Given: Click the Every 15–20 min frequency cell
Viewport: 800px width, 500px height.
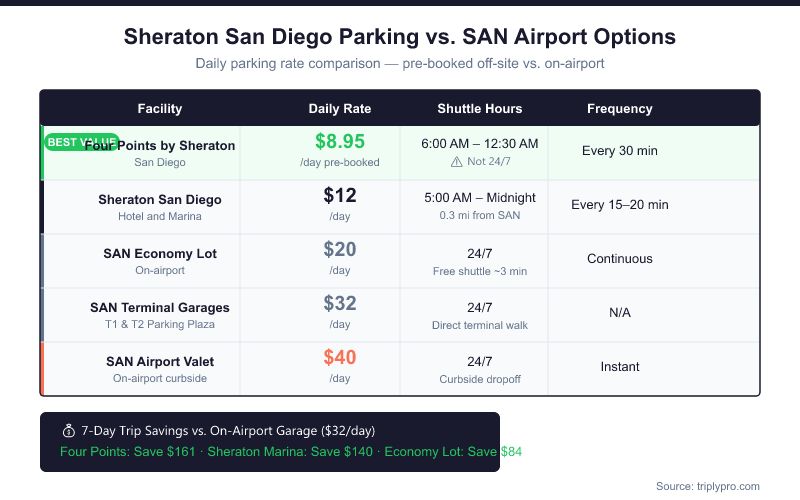Looking at the screenshot, I should (x=620, y=205).
